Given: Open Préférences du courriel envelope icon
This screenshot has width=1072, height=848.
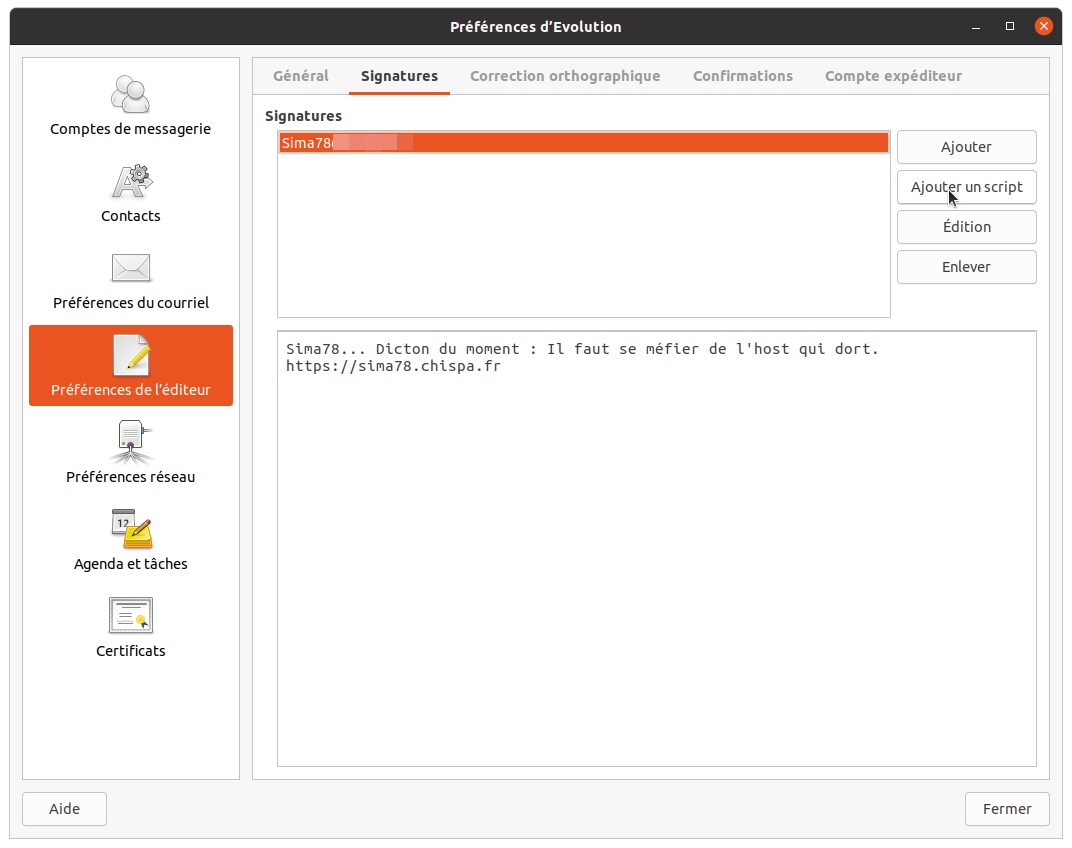Looking at the screenshot, I should 130,268.
